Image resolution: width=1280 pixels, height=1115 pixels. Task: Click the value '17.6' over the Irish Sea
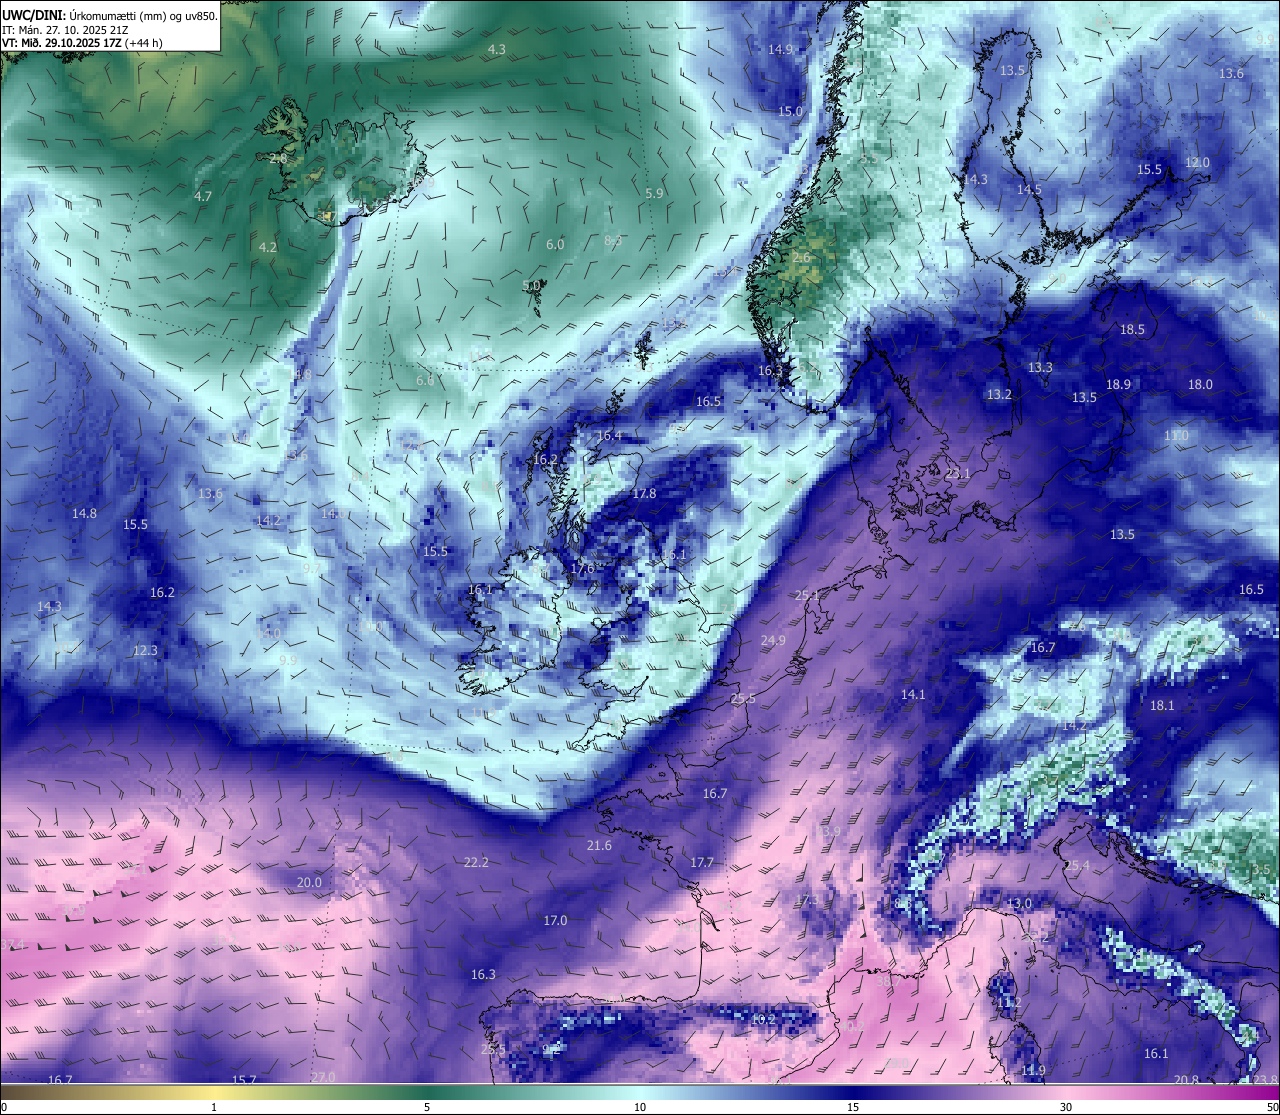pos(582,568)
